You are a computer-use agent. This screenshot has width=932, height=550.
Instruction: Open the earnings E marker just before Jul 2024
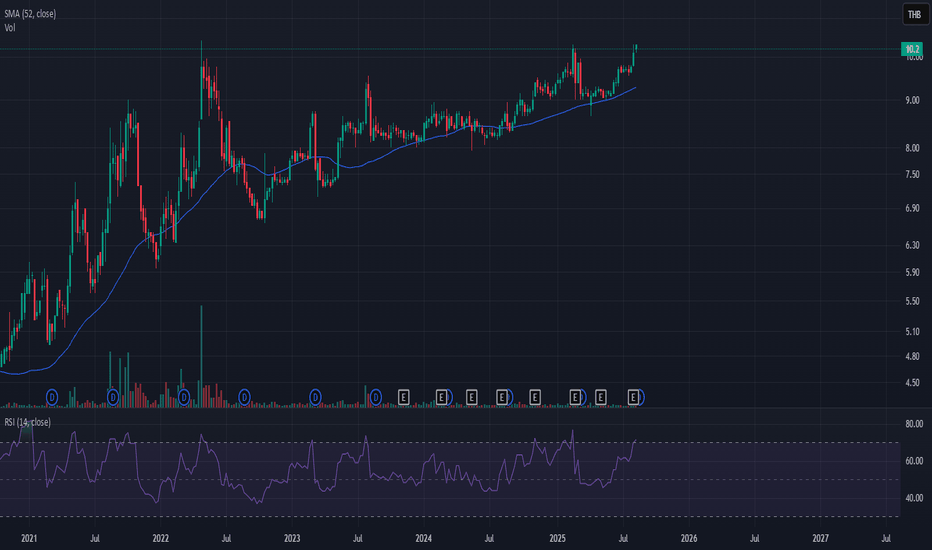pos(471,397)
